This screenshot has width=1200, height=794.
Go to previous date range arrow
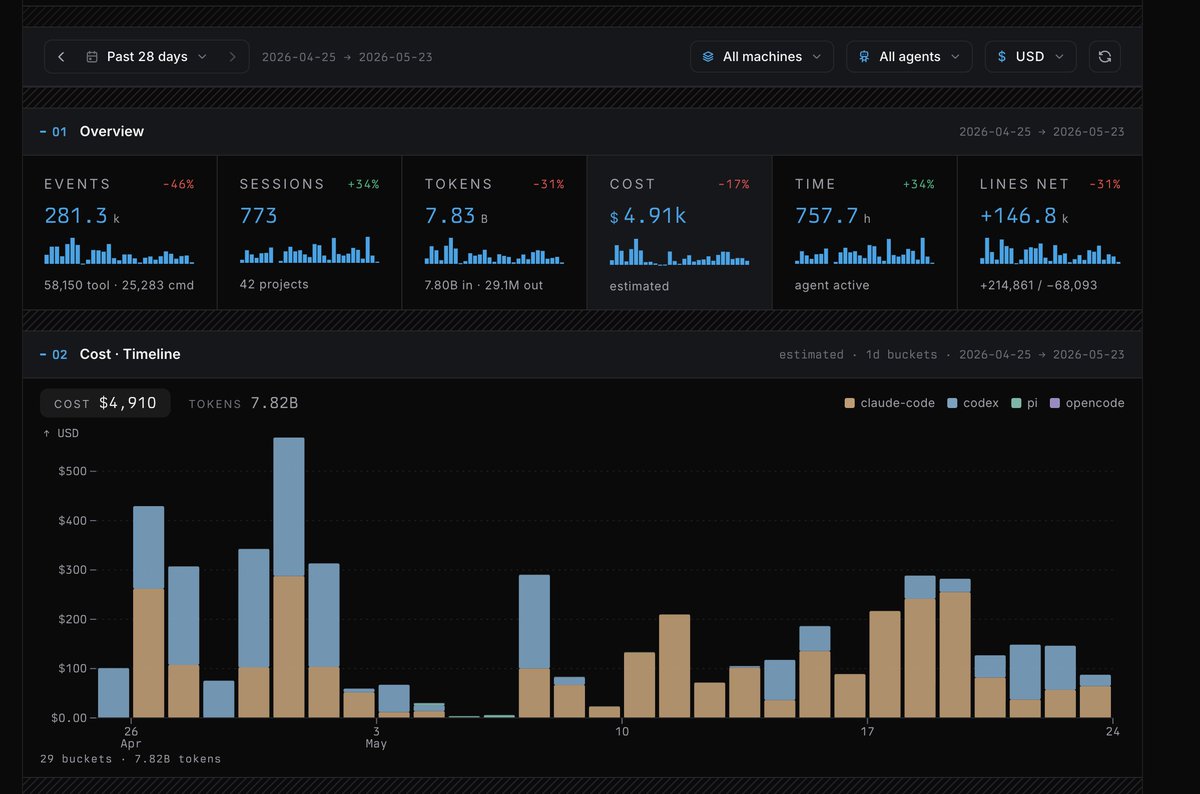tap(61, 57)
